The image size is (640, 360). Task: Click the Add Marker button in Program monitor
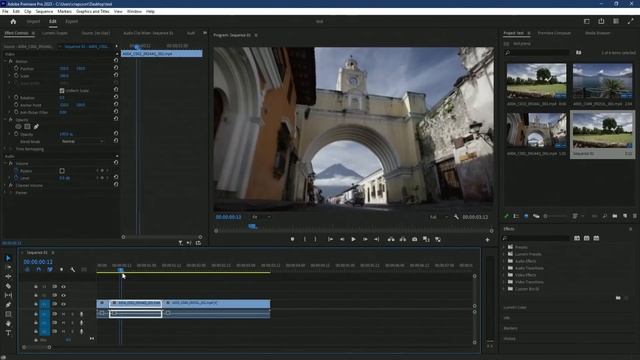(292, 239)
